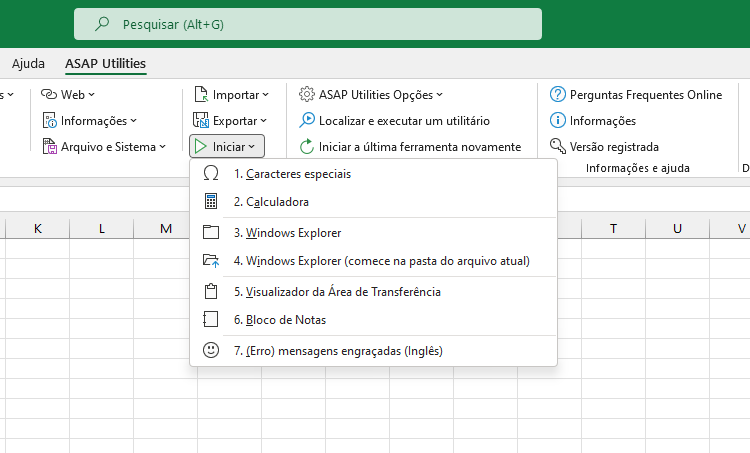Open 3. Windows Explorer menu entry
750x453 pixels.
point(373,232)
